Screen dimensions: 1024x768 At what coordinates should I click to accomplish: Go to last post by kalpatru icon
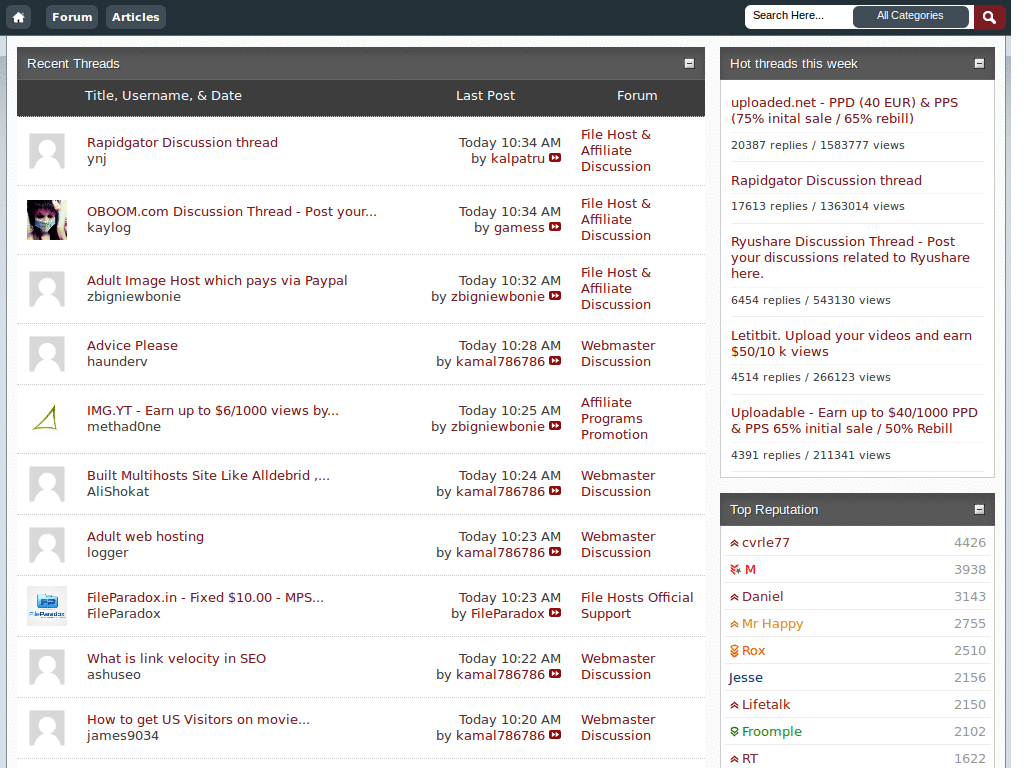pyautogui.click(x=555, y=158)
